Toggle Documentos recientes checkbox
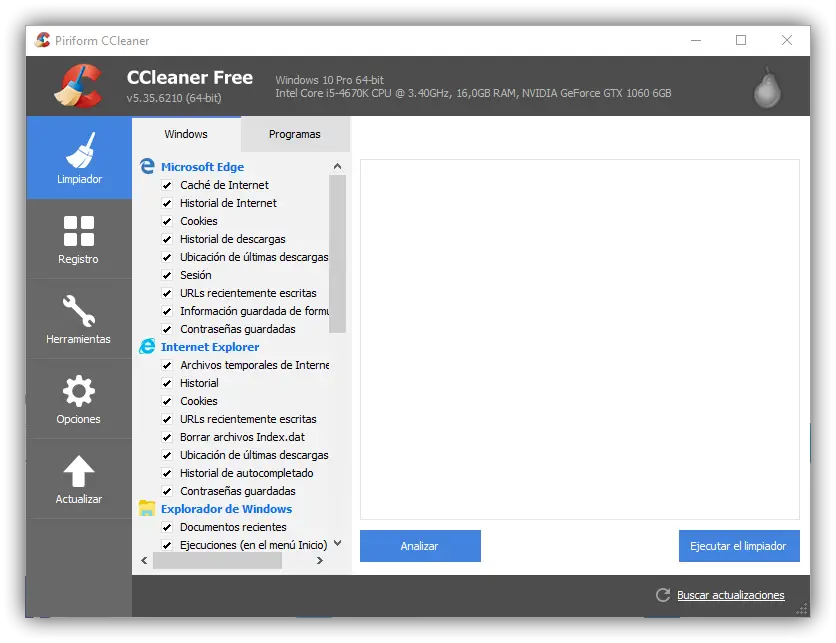 [x=167, y=527]
